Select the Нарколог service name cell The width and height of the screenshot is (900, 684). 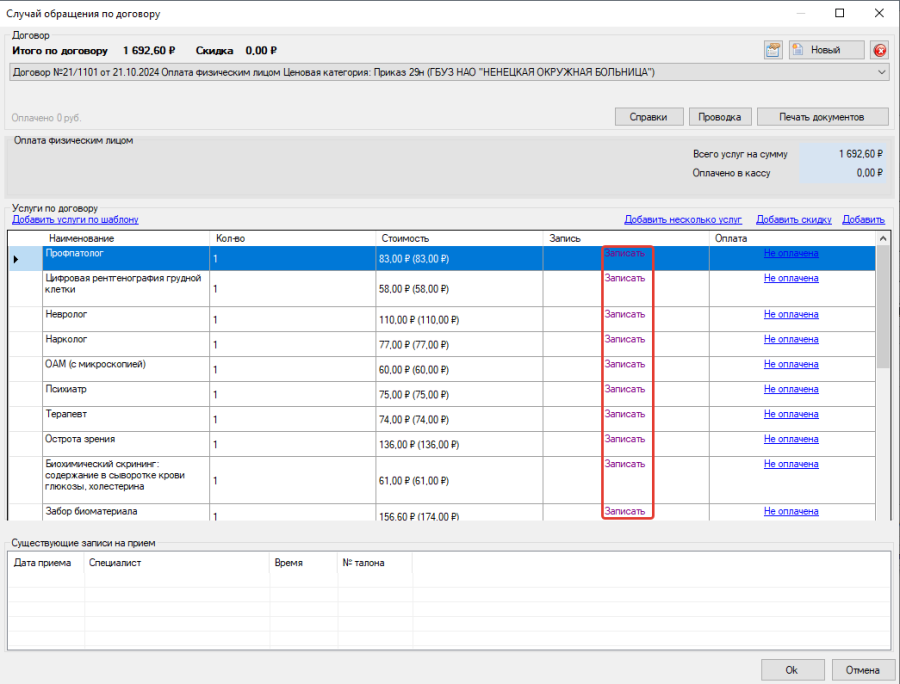(x=126, y=344)
